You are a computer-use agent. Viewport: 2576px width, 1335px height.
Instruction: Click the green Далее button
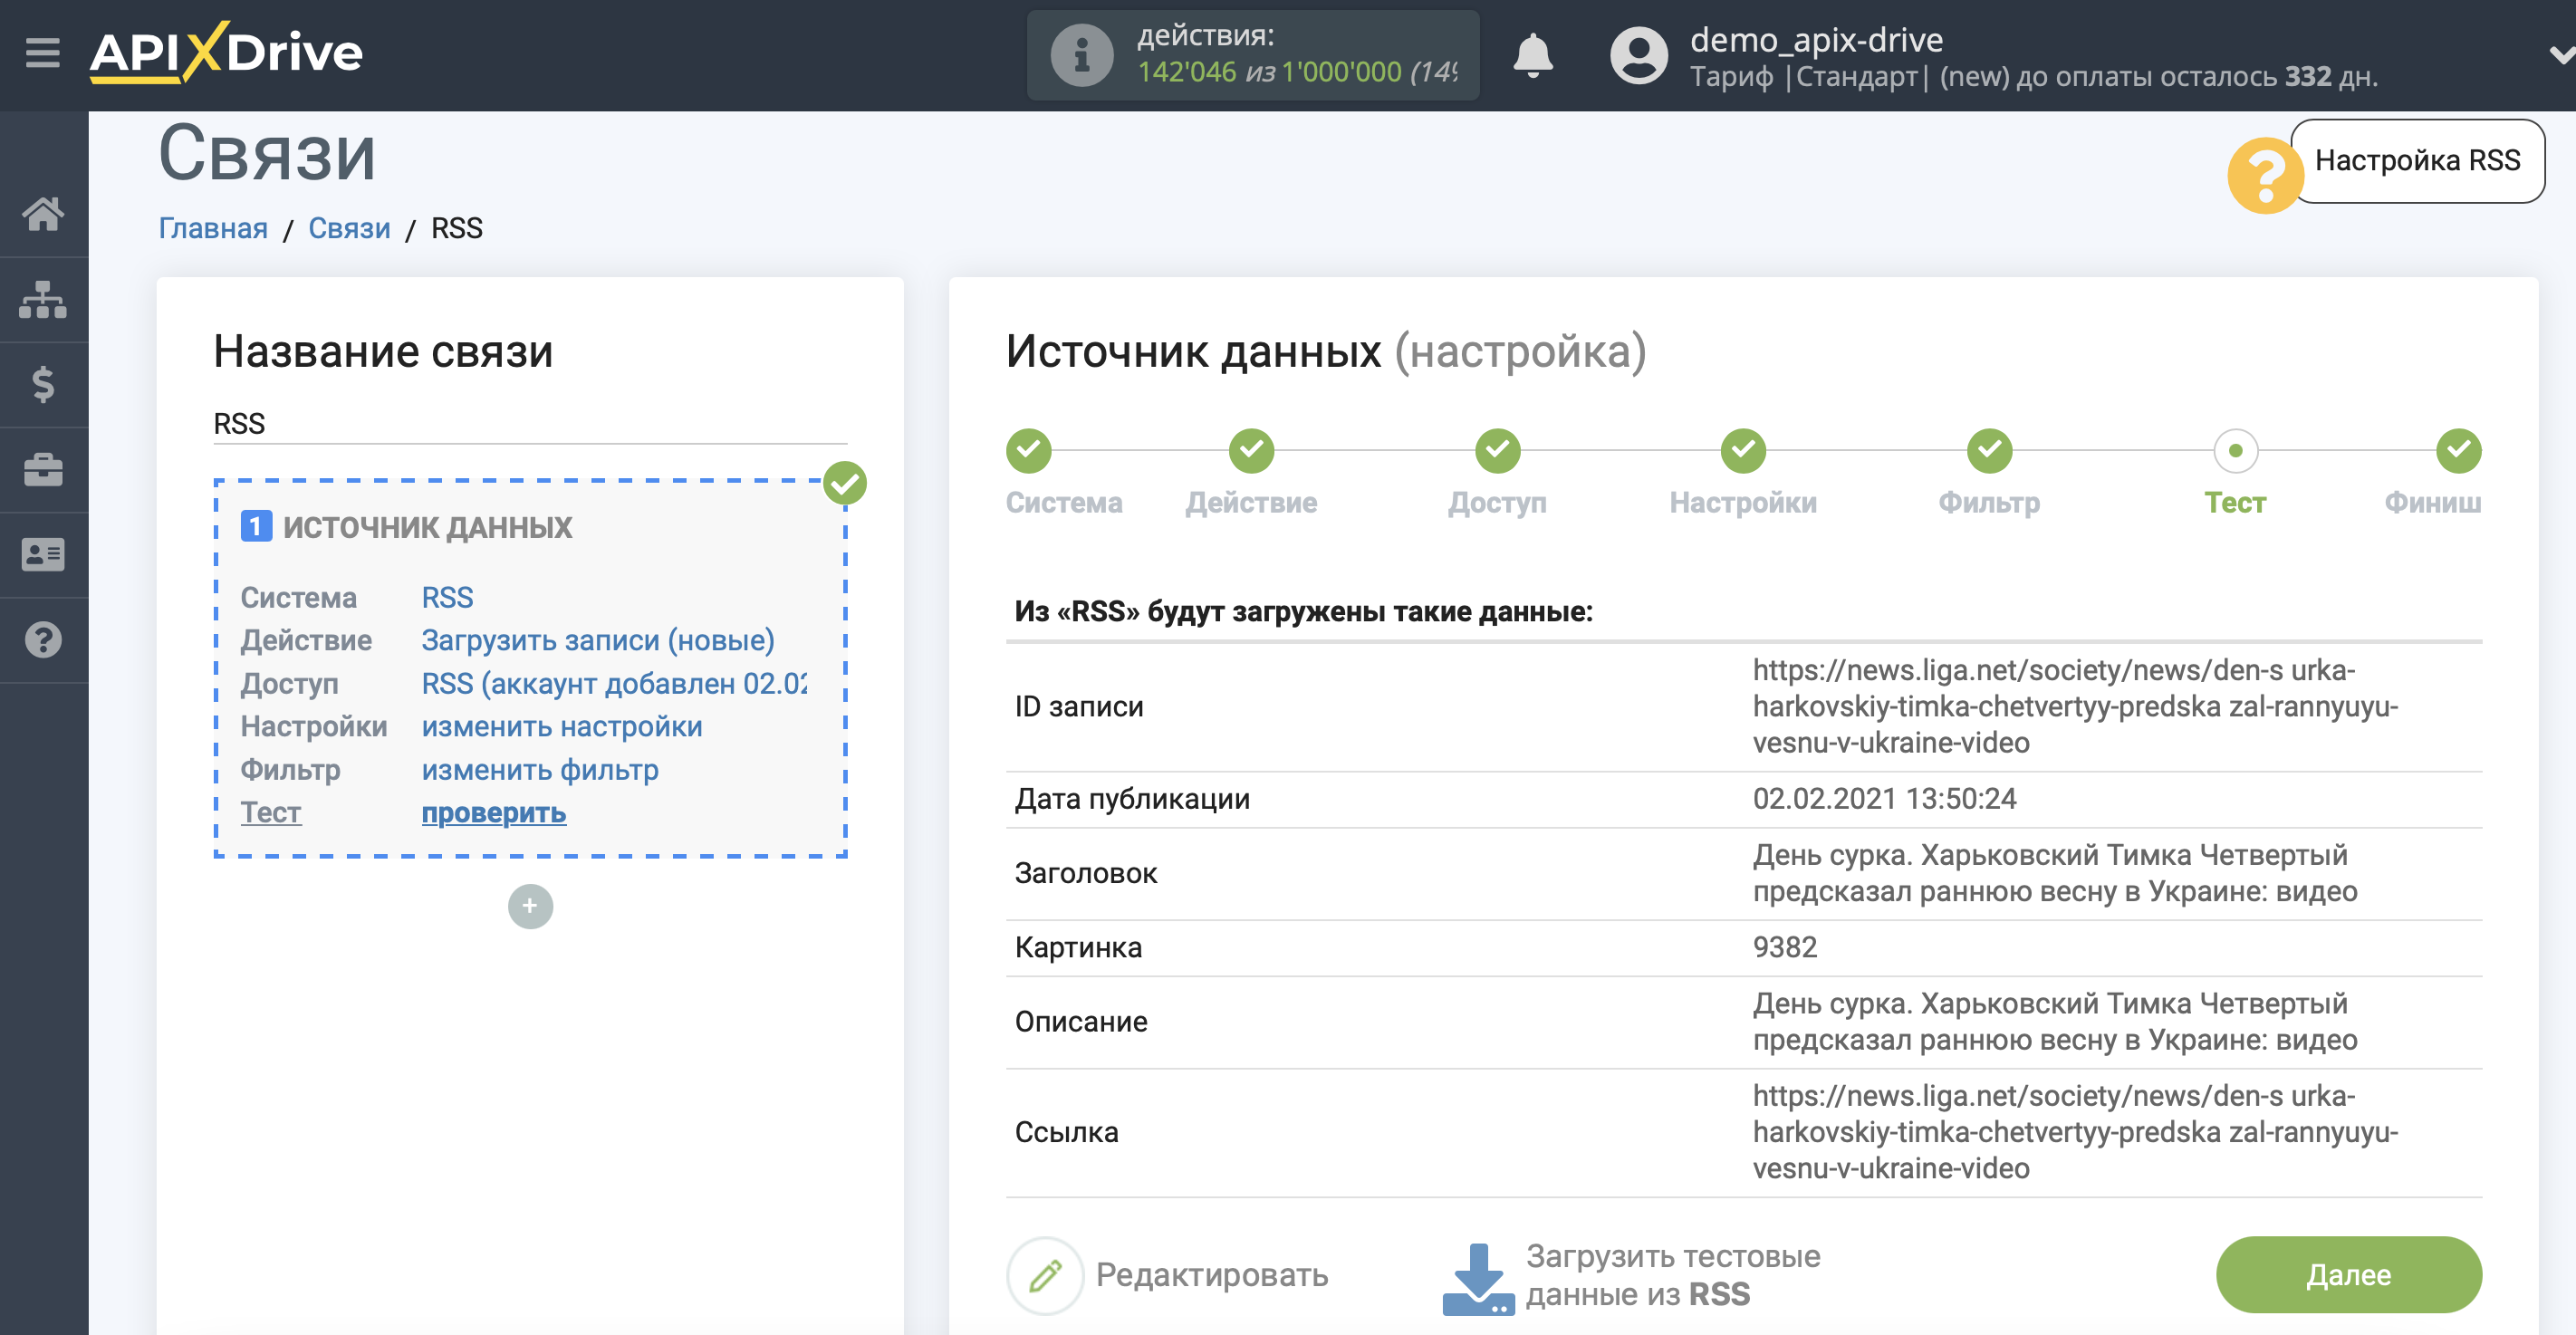(x=2348, y=1275)
